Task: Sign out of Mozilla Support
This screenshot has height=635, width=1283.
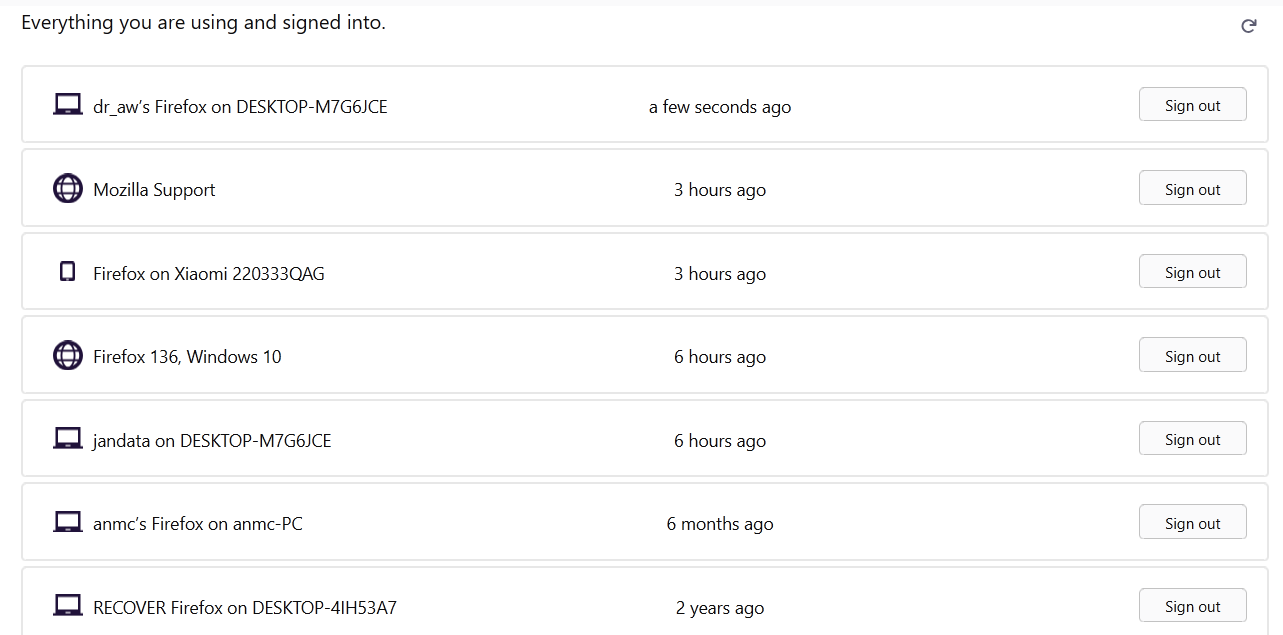Action: pyautogui.click(x=1192, y=189)
